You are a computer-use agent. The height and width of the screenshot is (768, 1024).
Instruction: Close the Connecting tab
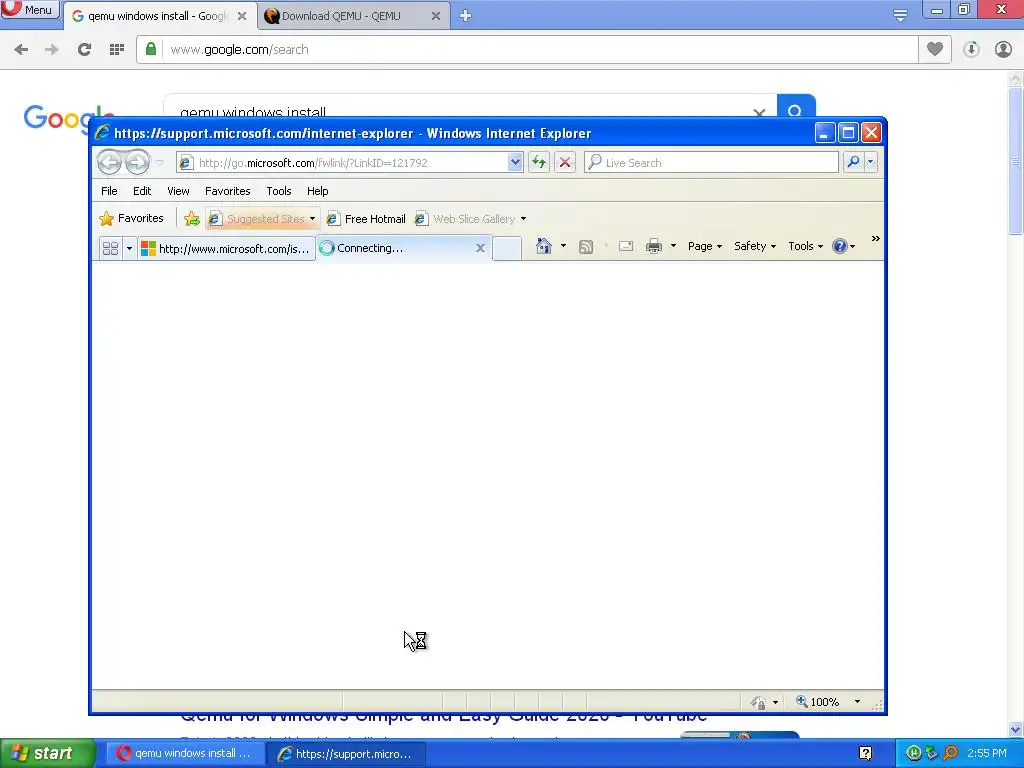480,248
